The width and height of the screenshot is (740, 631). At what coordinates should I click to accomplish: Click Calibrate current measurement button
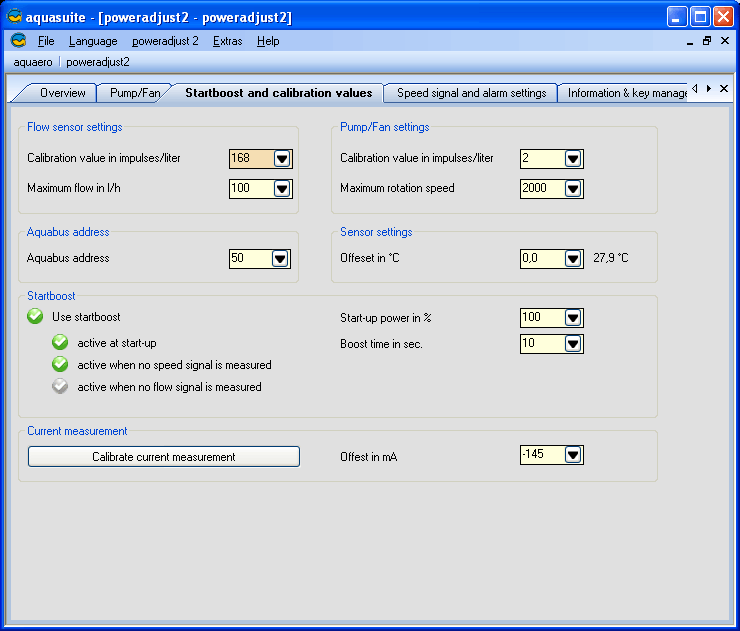[x=164, y=457]
